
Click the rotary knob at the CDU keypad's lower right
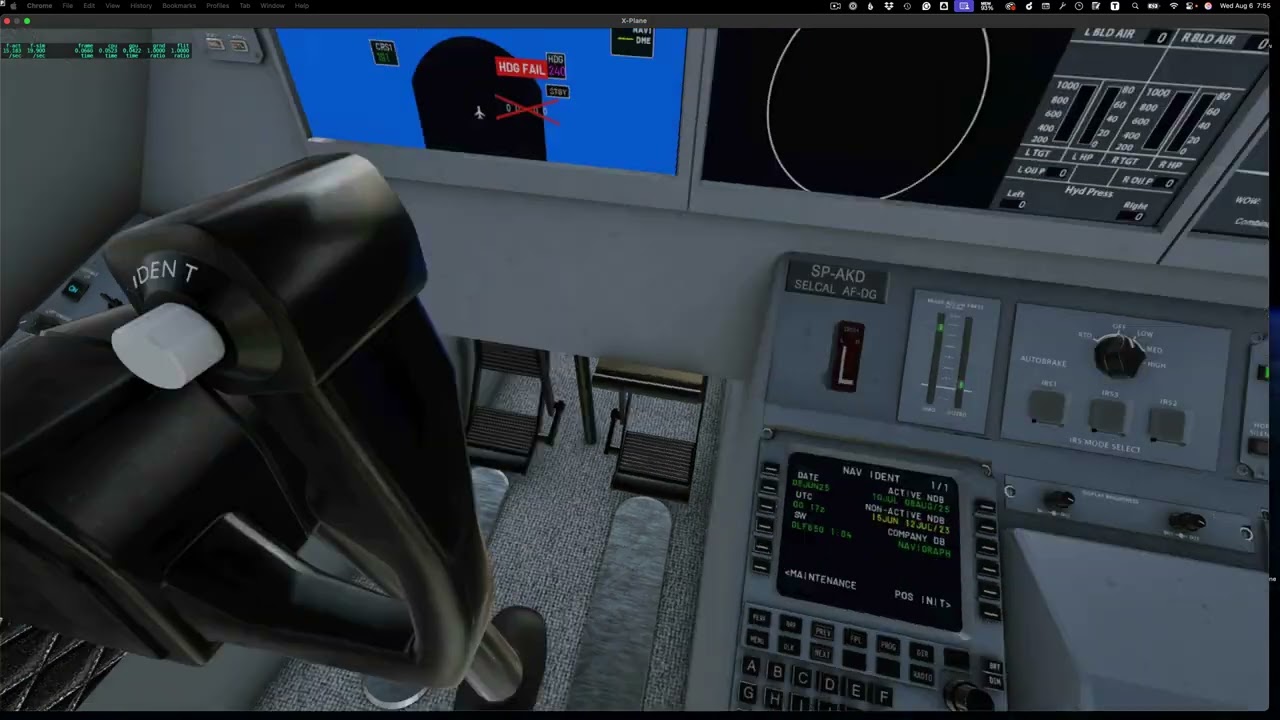[x=968, y=695]
